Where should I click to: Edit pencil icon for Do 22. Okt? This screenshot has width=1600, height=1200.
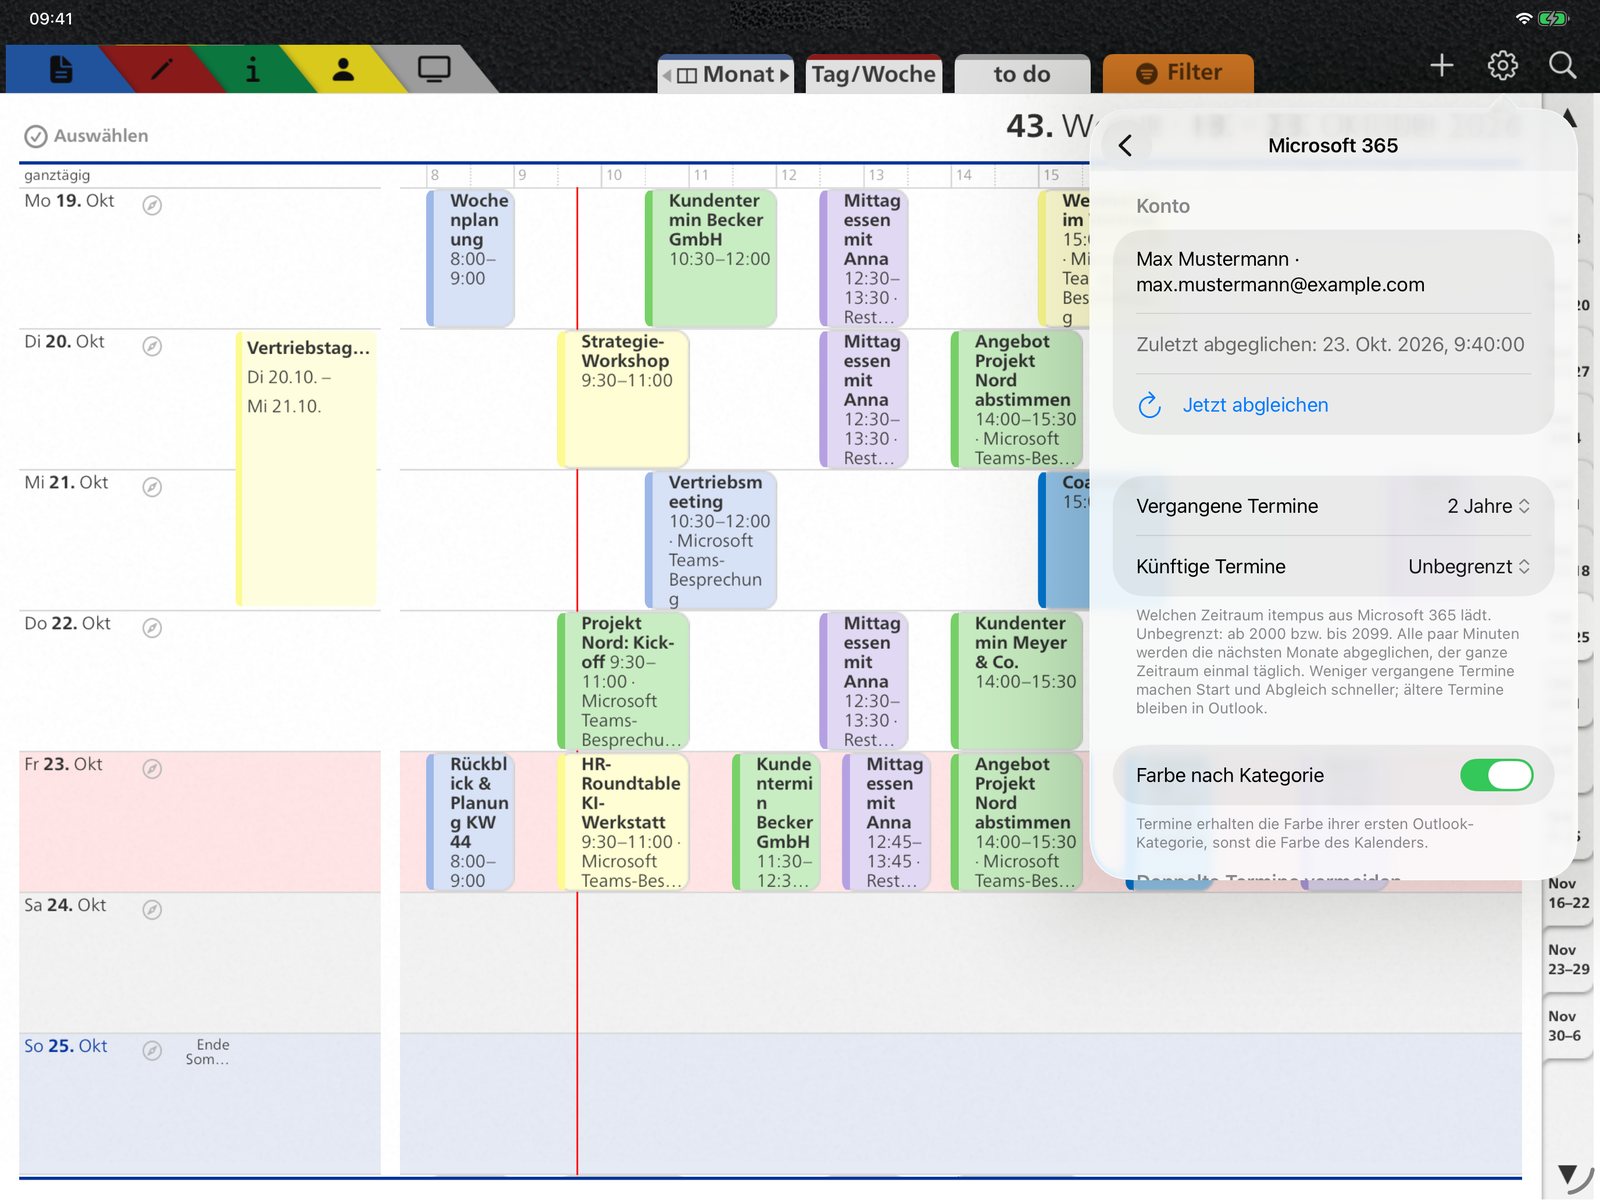tap(152, 628)
